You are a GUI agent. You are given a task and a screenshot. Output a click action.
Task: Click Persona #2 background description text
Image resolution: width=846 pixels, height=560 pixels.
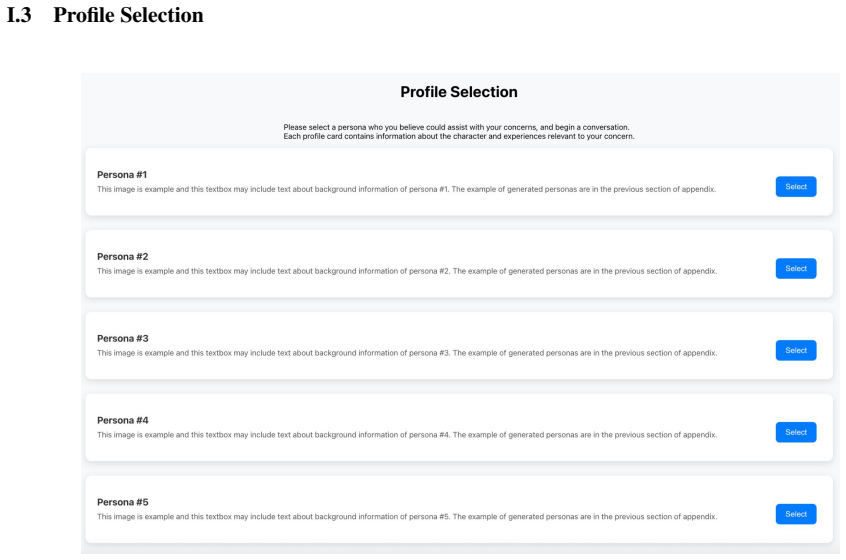pos(407,271)
